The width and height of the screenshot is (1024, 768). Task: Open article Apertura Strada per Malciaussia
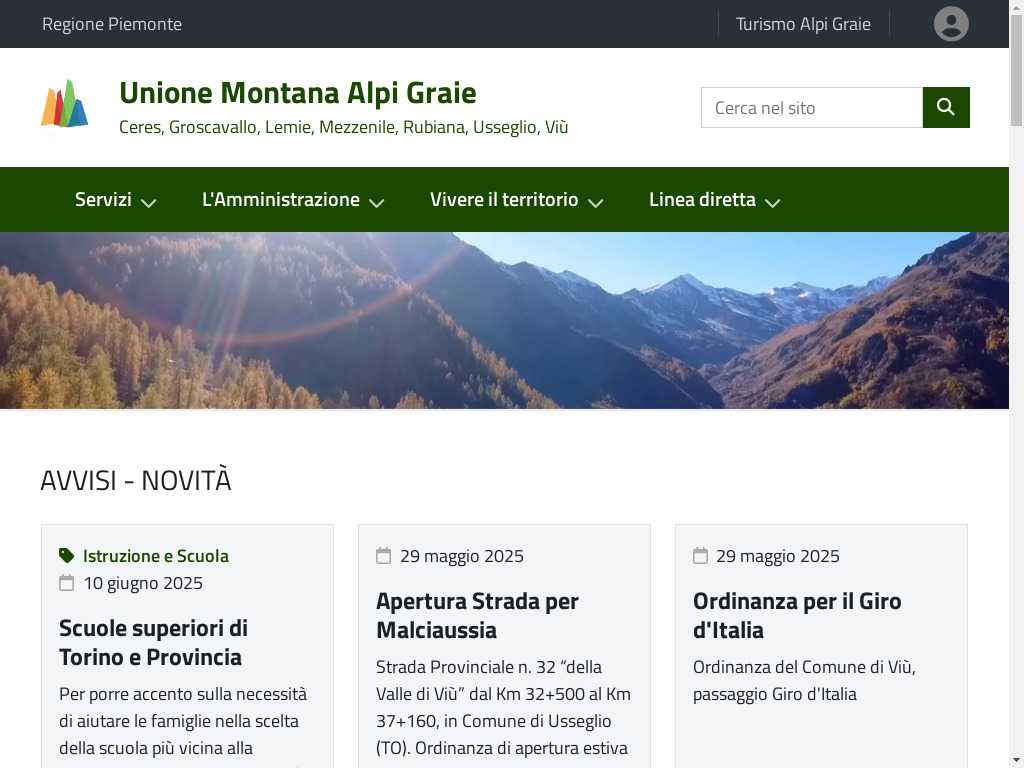pyautogui.click(x=477, y=615)
